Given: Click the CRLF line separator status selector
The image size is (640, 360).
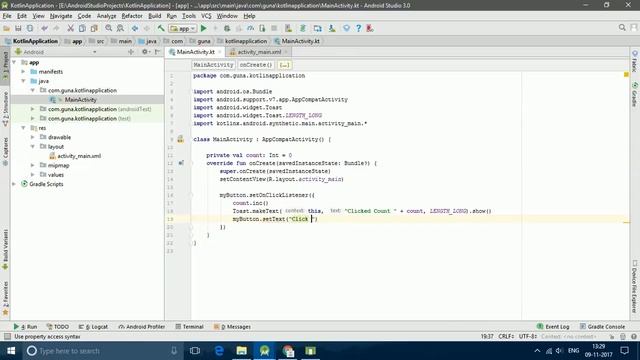Looking at the screenshot, I should pyautogui.click(x=506, y=336).
